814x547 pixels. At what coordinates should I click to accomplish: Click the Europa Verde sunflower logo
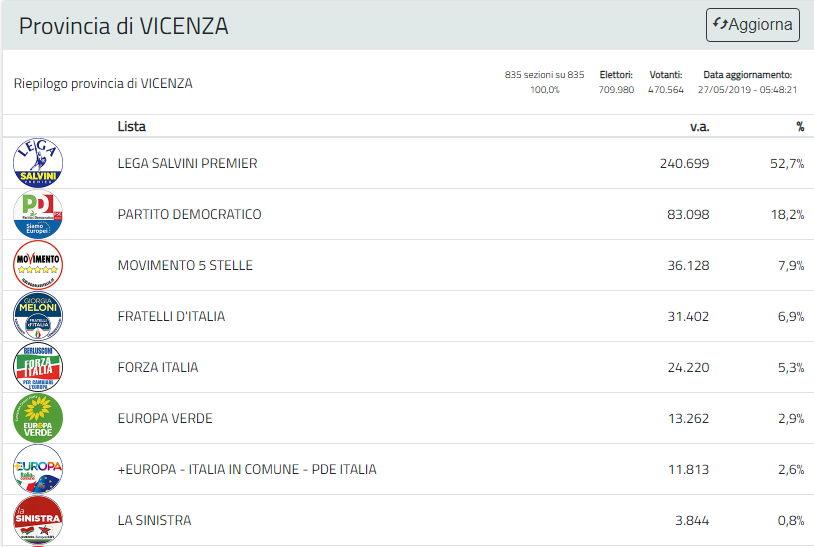click(38, 418)
